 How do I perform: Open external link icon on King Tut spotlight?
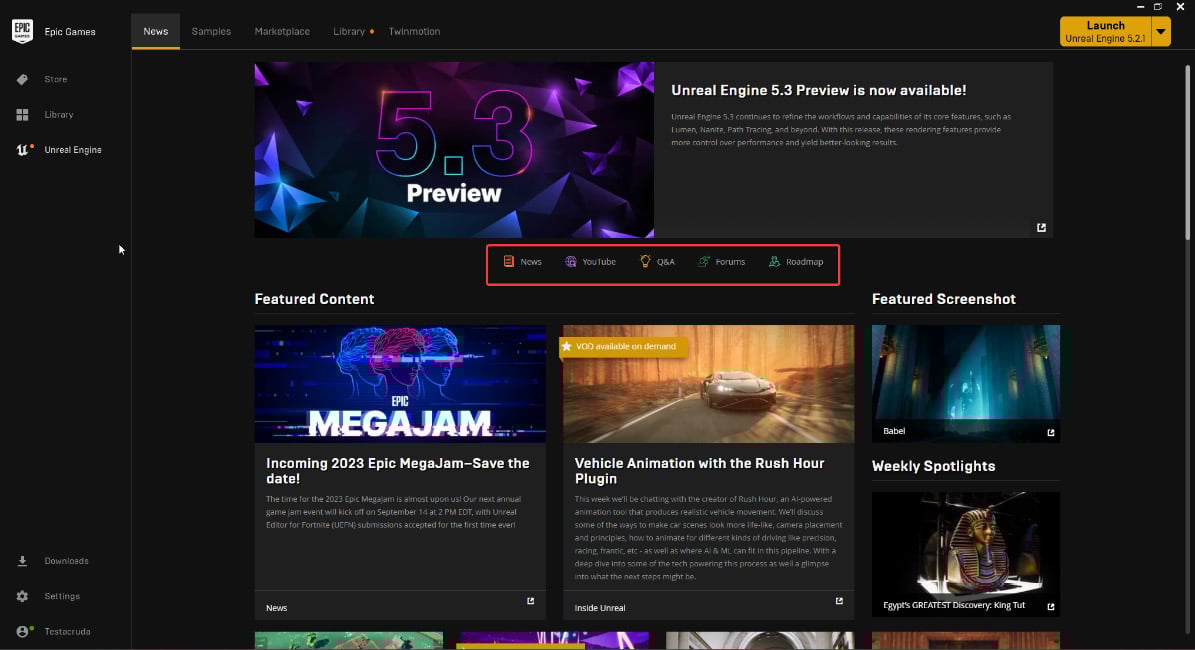1051,607
